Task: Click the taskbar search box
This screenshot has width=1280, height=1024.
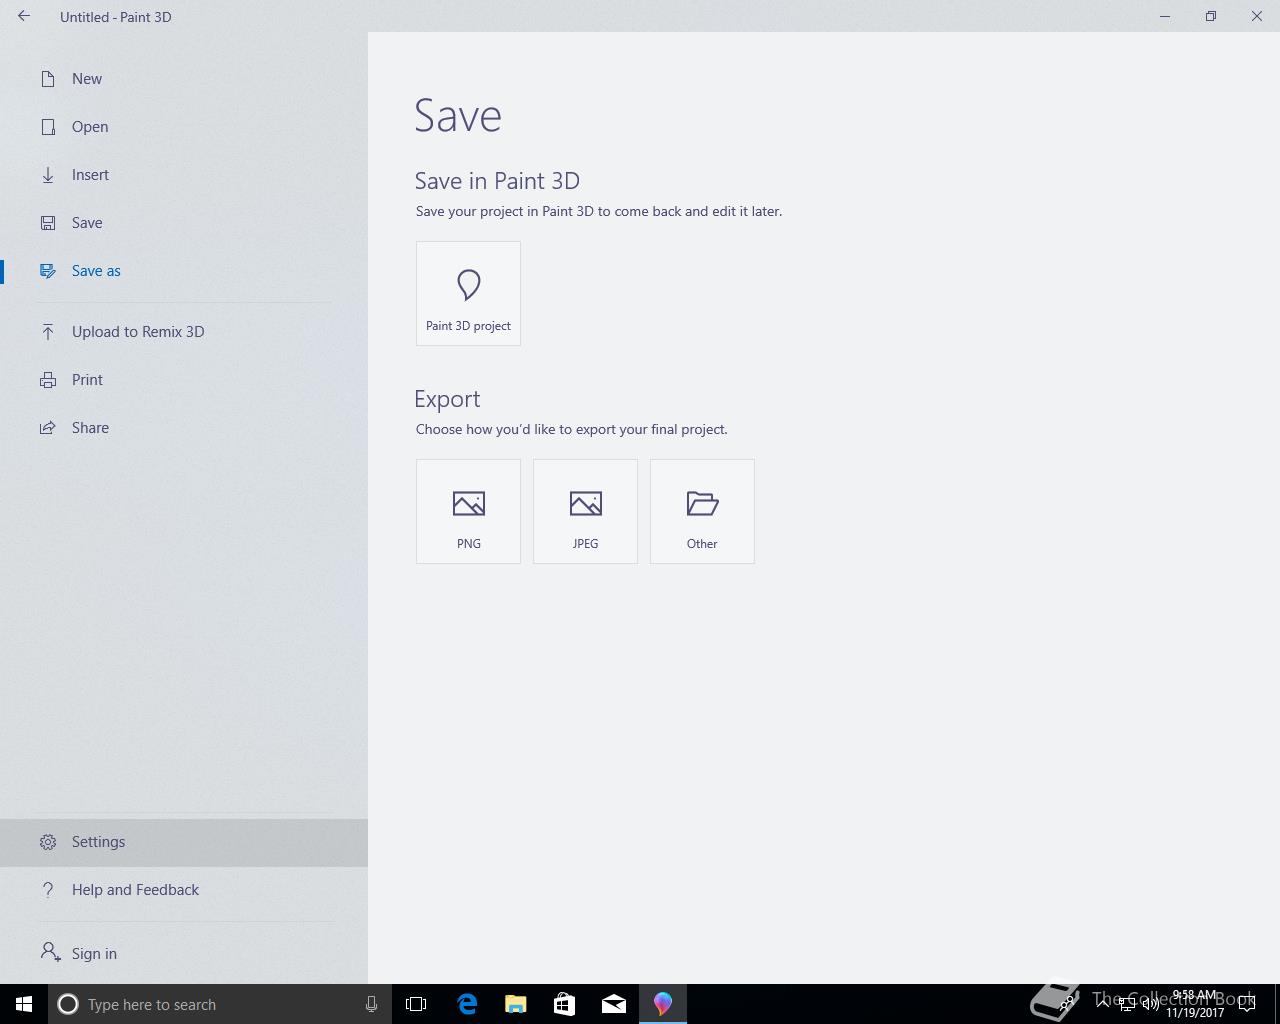Action: (220, 1004)
